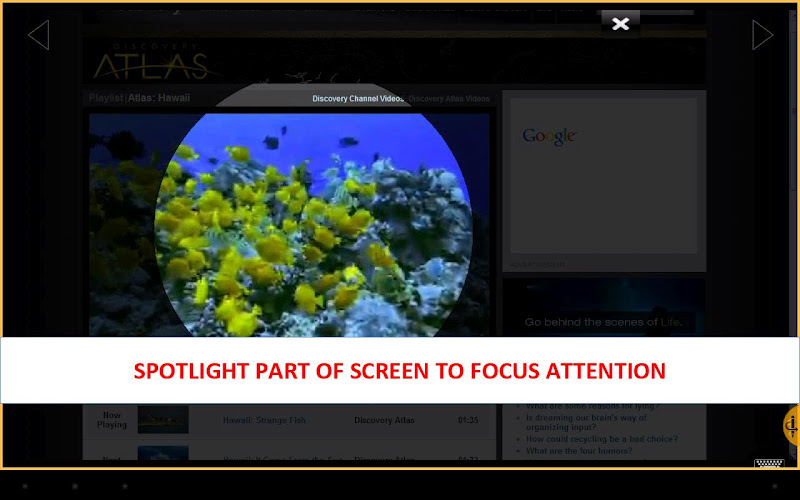Open 'What are the four humors?' link
This screenshot has height=500, width=800.
tap(579, 451)
